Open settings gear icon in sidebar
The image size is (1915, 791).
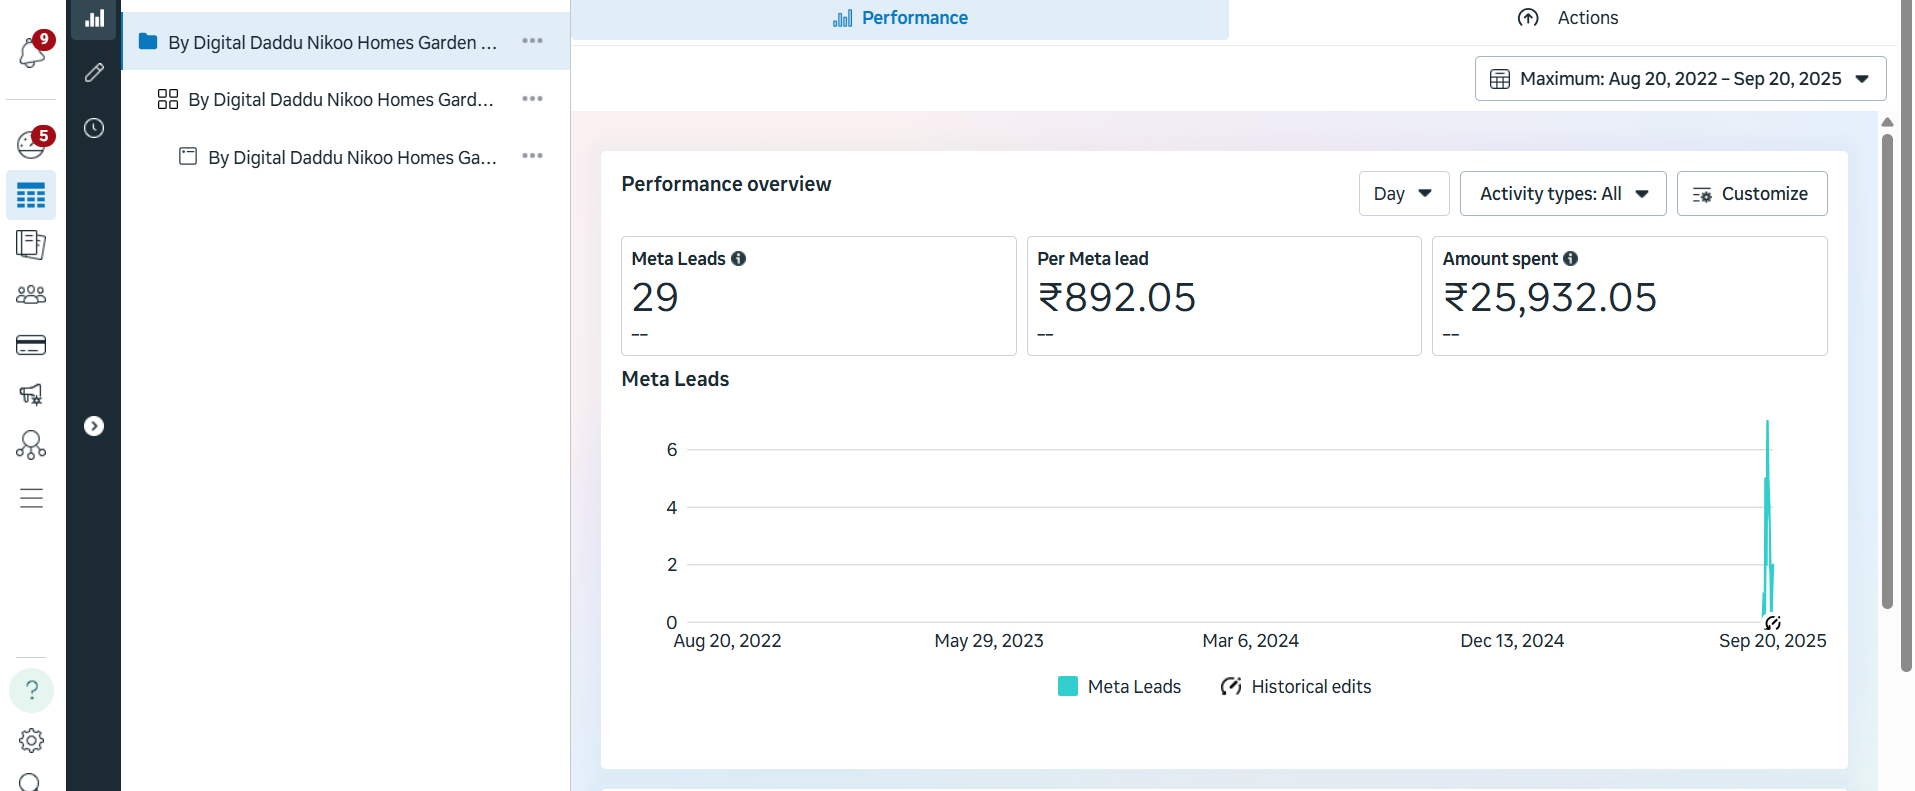(31, 741)
